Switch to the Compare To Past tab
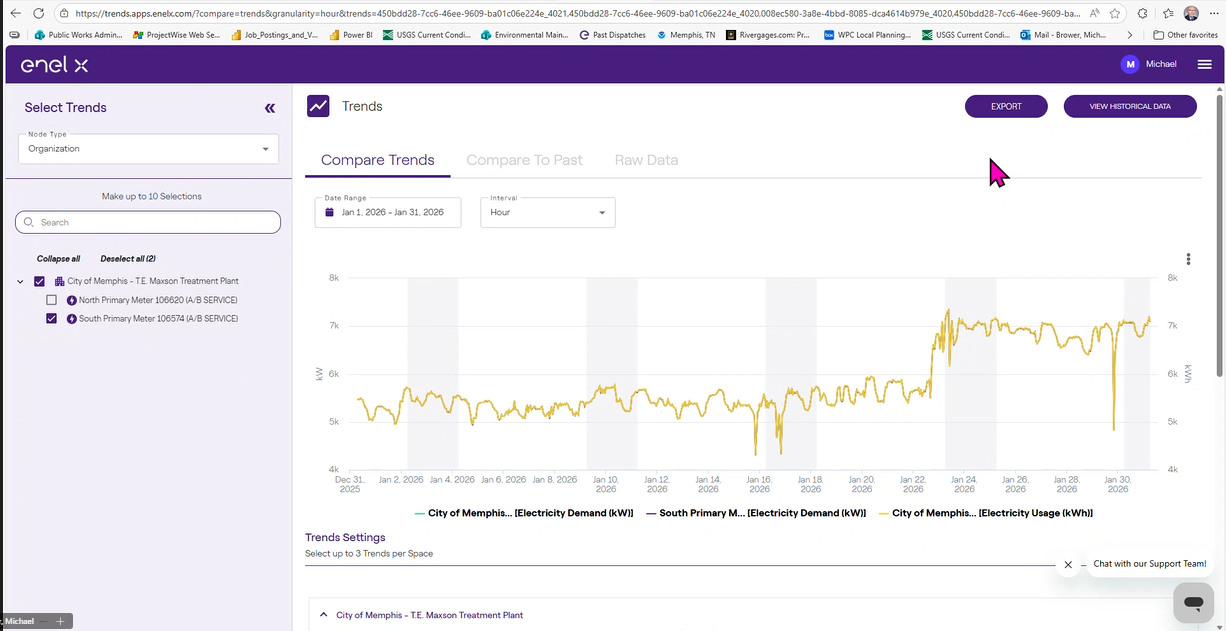Viewport: 1226px width, 631px height. pos(524,160)
